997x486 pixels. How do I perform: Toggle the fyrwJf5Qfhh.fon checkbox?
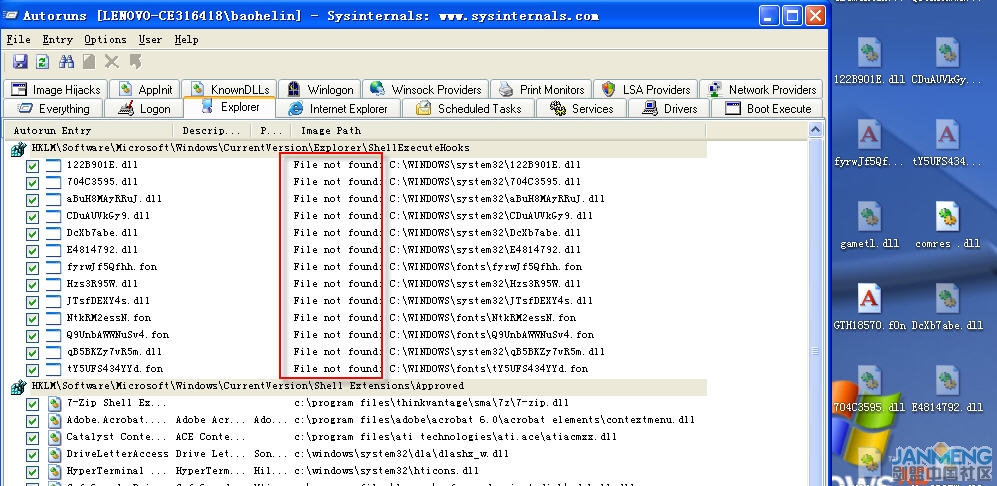pos(32,268)
